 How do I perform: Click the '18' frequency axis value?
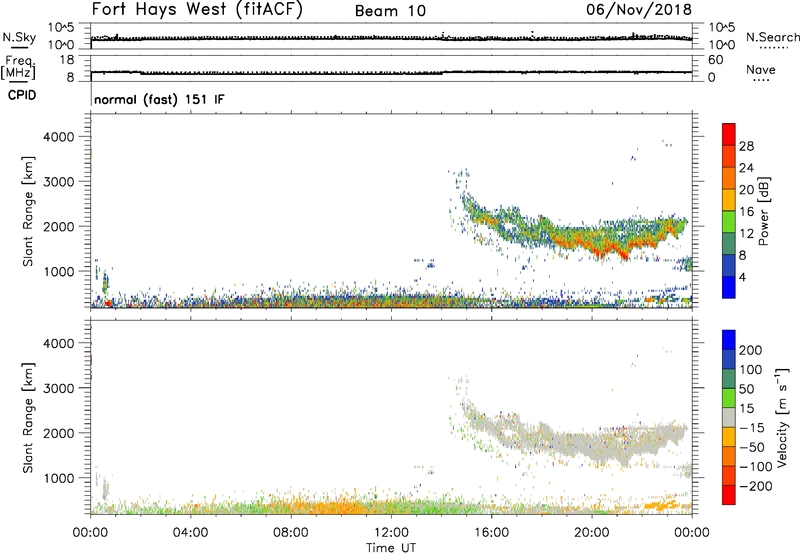(67, 60)
